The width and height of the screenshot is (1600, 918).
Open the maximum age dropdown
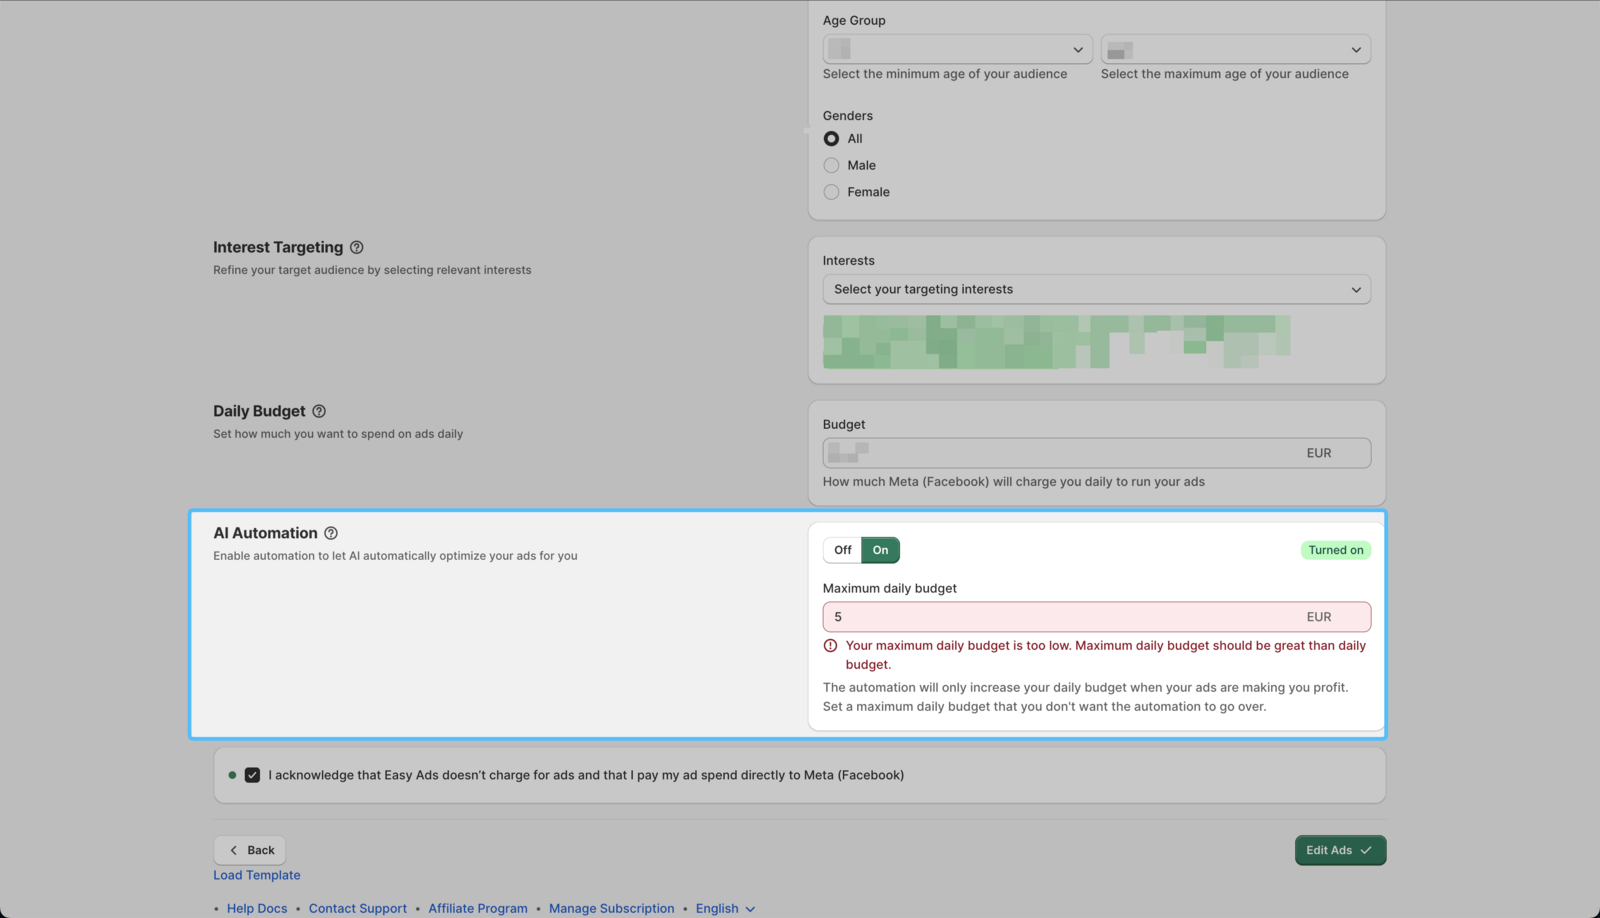(x=1234, y=49)
